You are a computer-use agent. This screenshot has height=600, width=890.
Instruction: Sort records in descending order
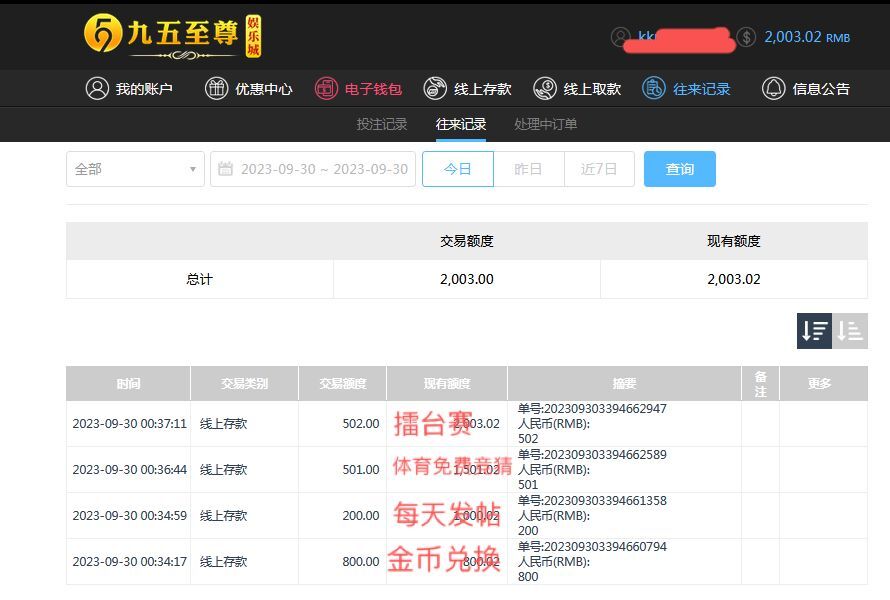(815, 331)
